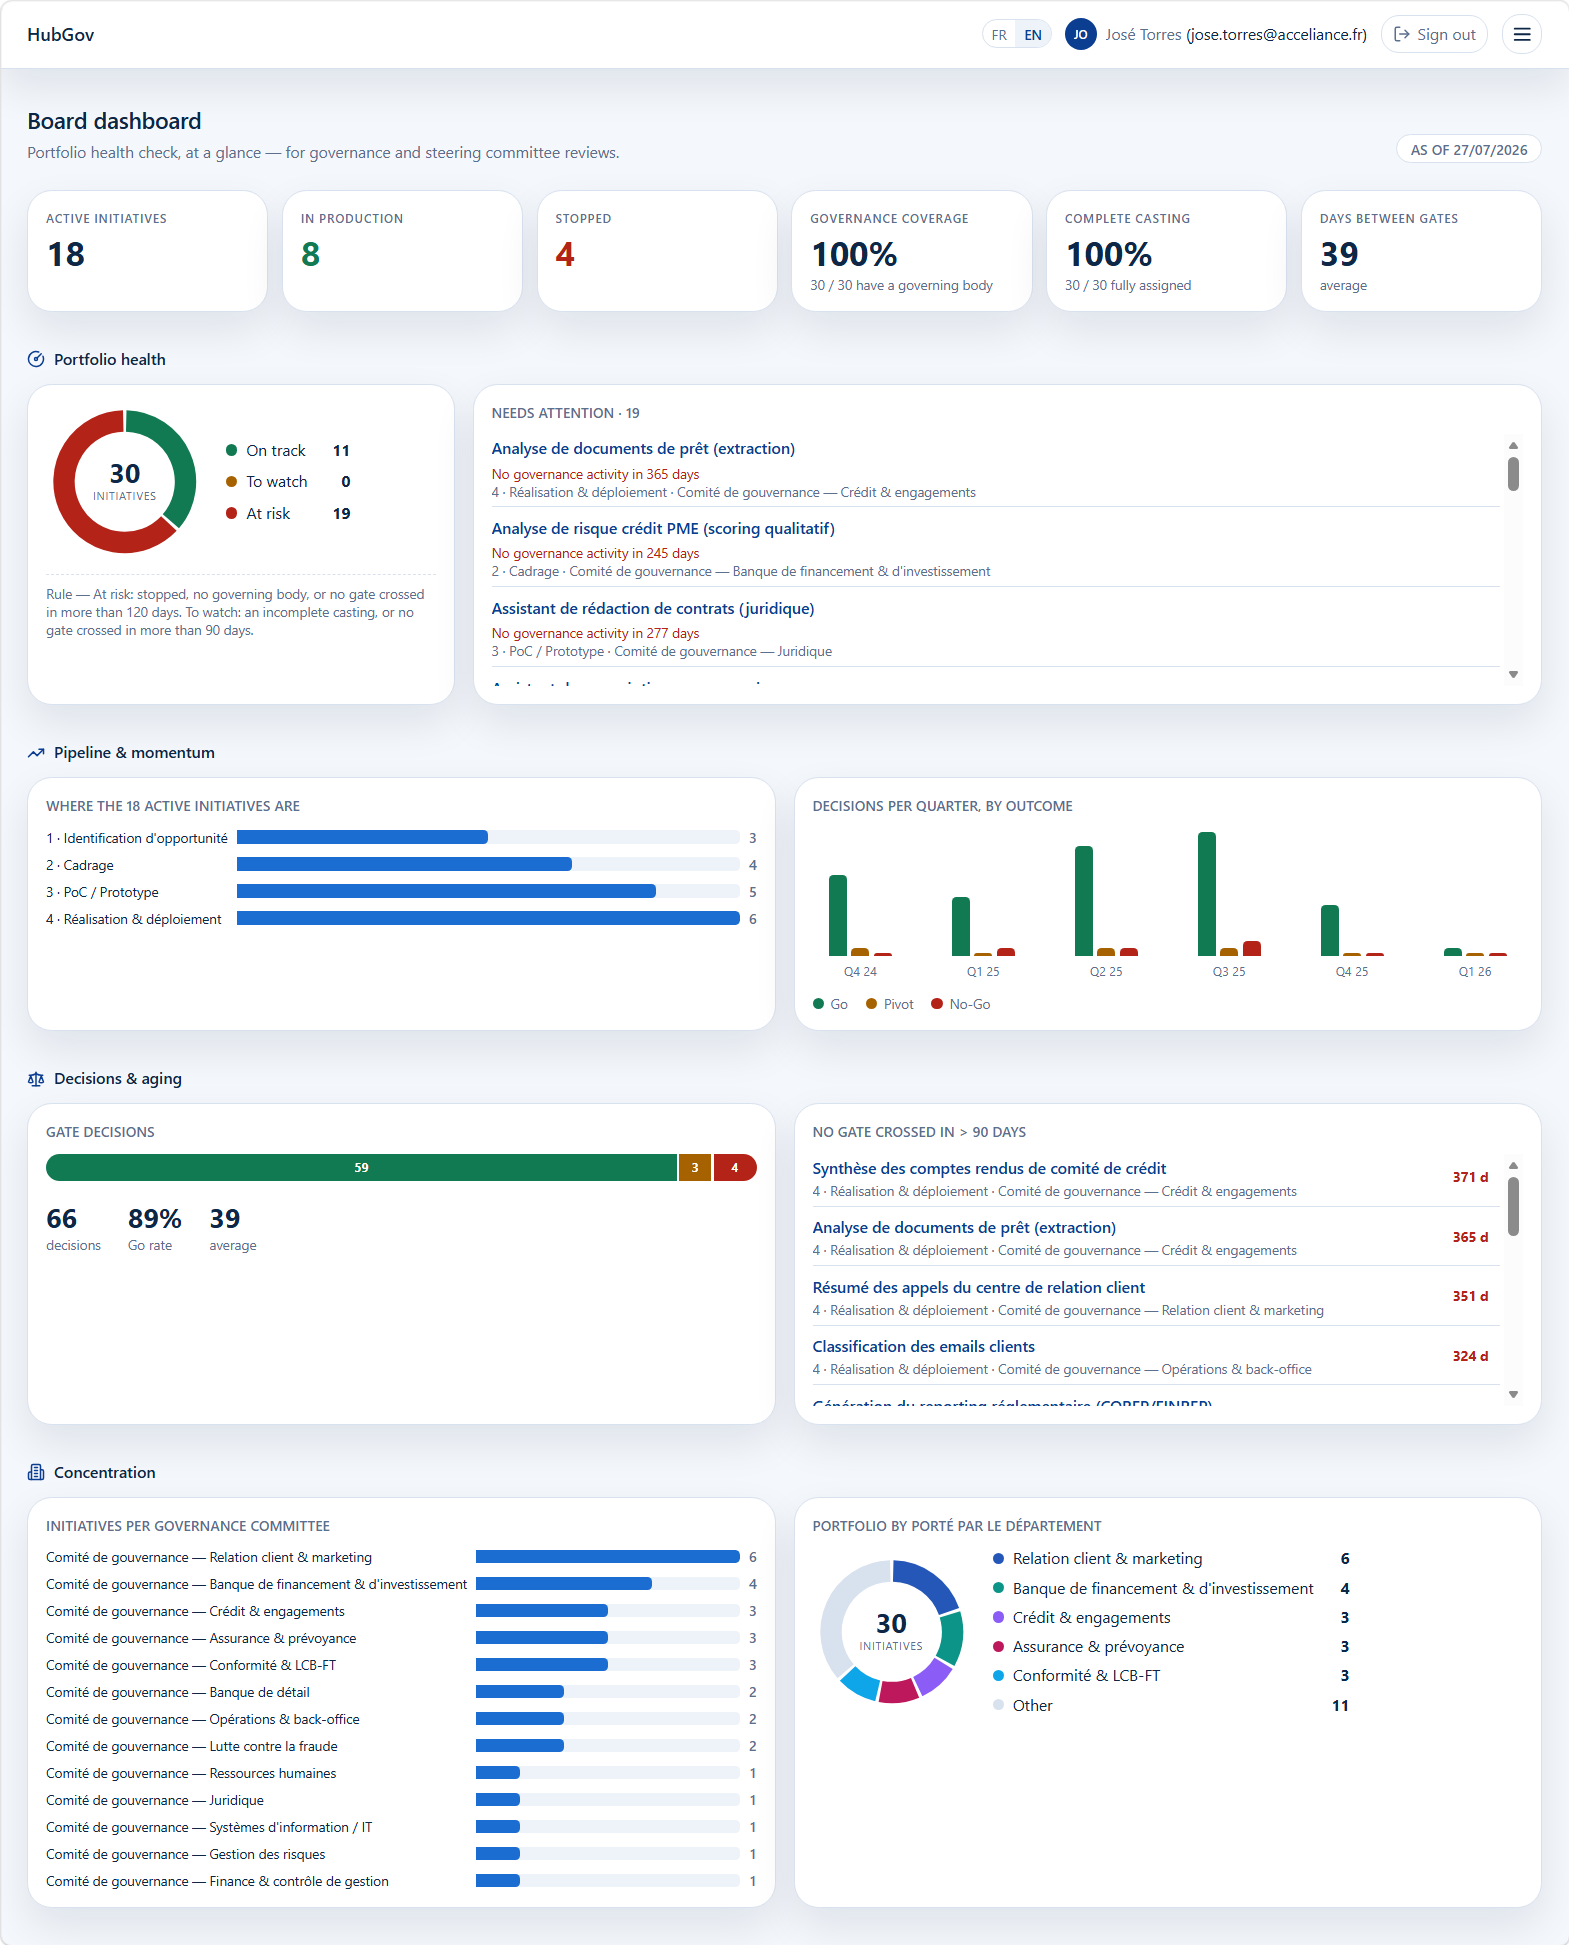Click the no-gate-crossed list scroll-up arrow
The image size is (1569, 1945).
[x=1513, y=1166]
